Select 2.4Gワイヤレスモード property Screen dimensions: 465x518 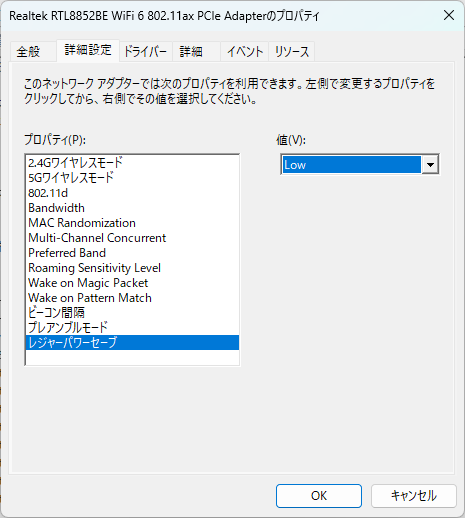tap(132, 163)
